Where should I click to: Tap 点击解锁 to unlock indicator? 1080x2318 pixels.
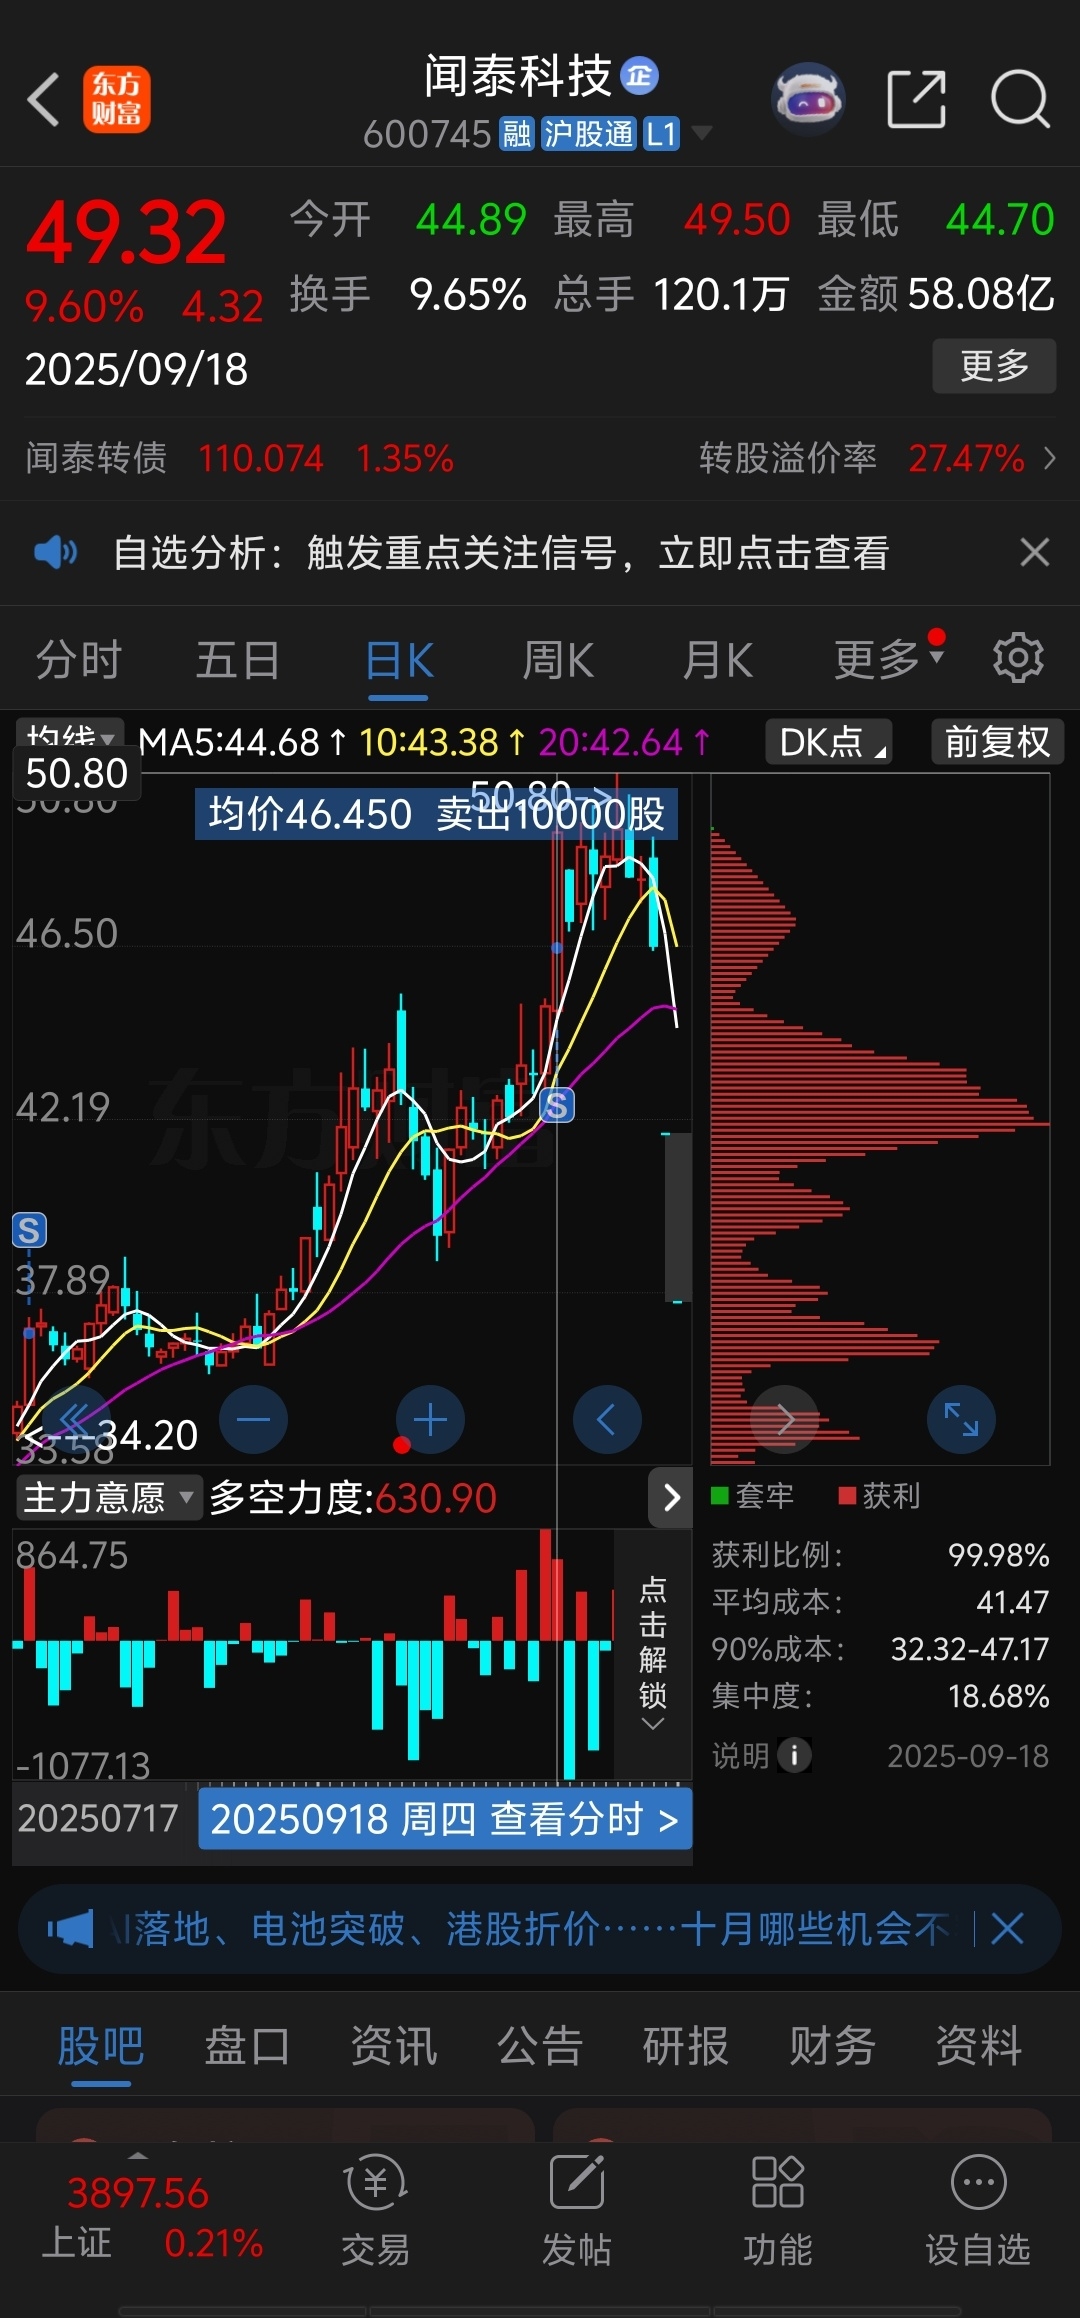coord(653,1654)
